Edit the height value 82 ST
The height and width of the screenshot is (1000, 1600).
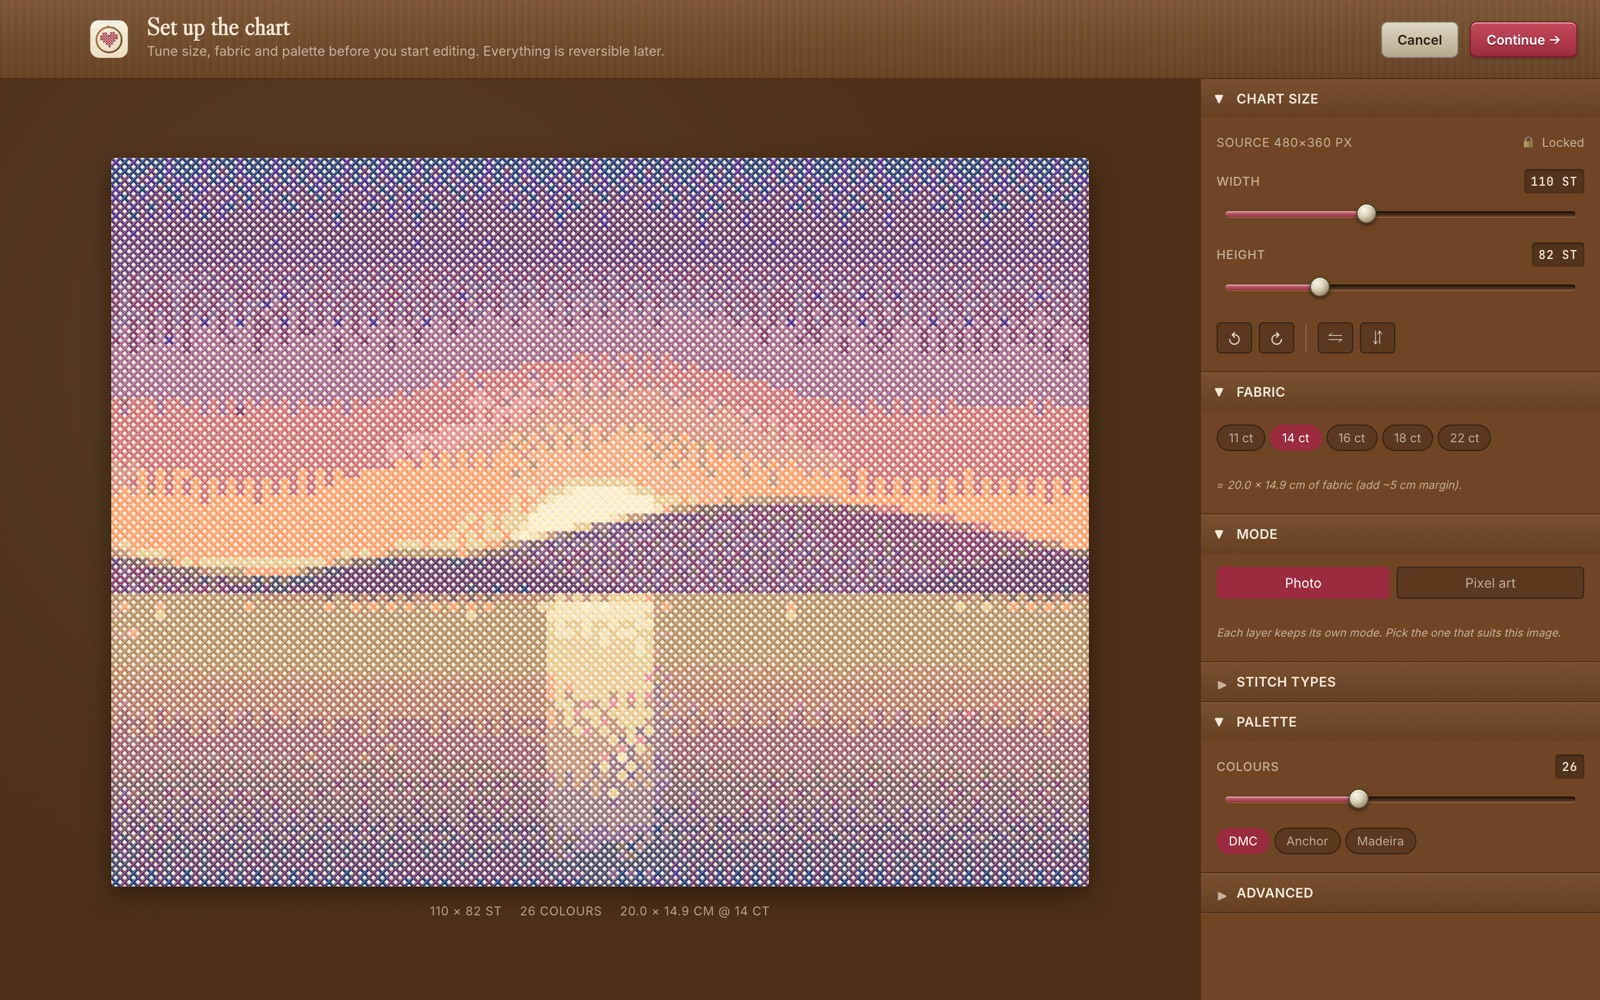[x=1557, y=255]
